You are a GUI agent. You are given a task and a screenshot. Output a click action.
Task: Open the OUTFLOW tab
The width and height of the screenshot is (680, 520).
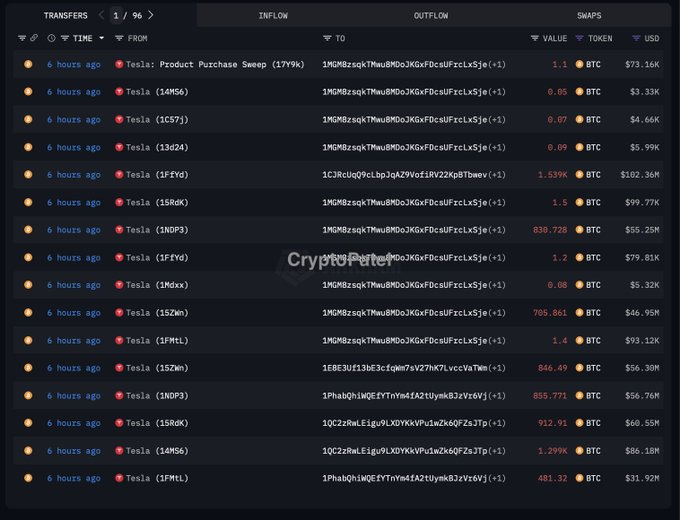point(431,16)
